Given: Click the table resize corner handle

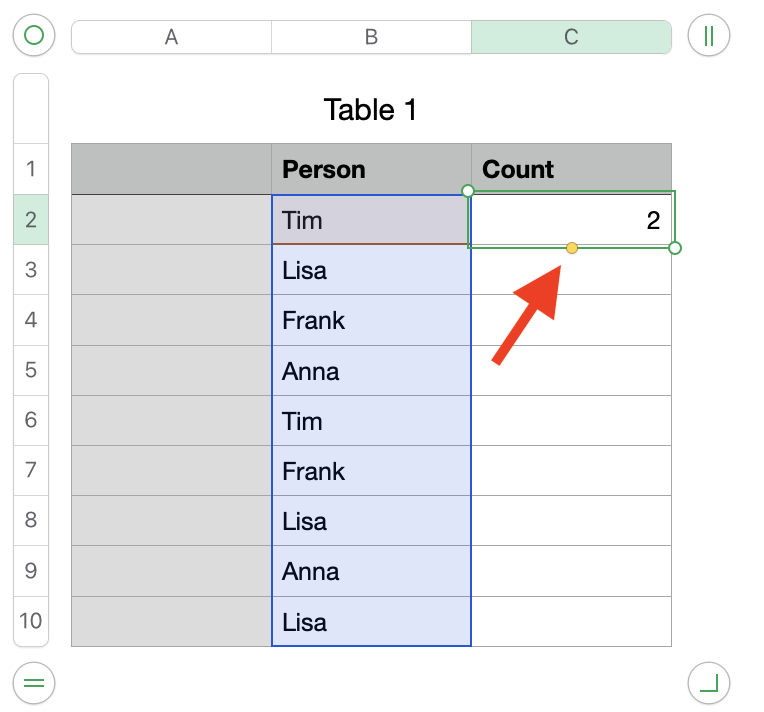Looking at the screenshot, I should [709, 684].
